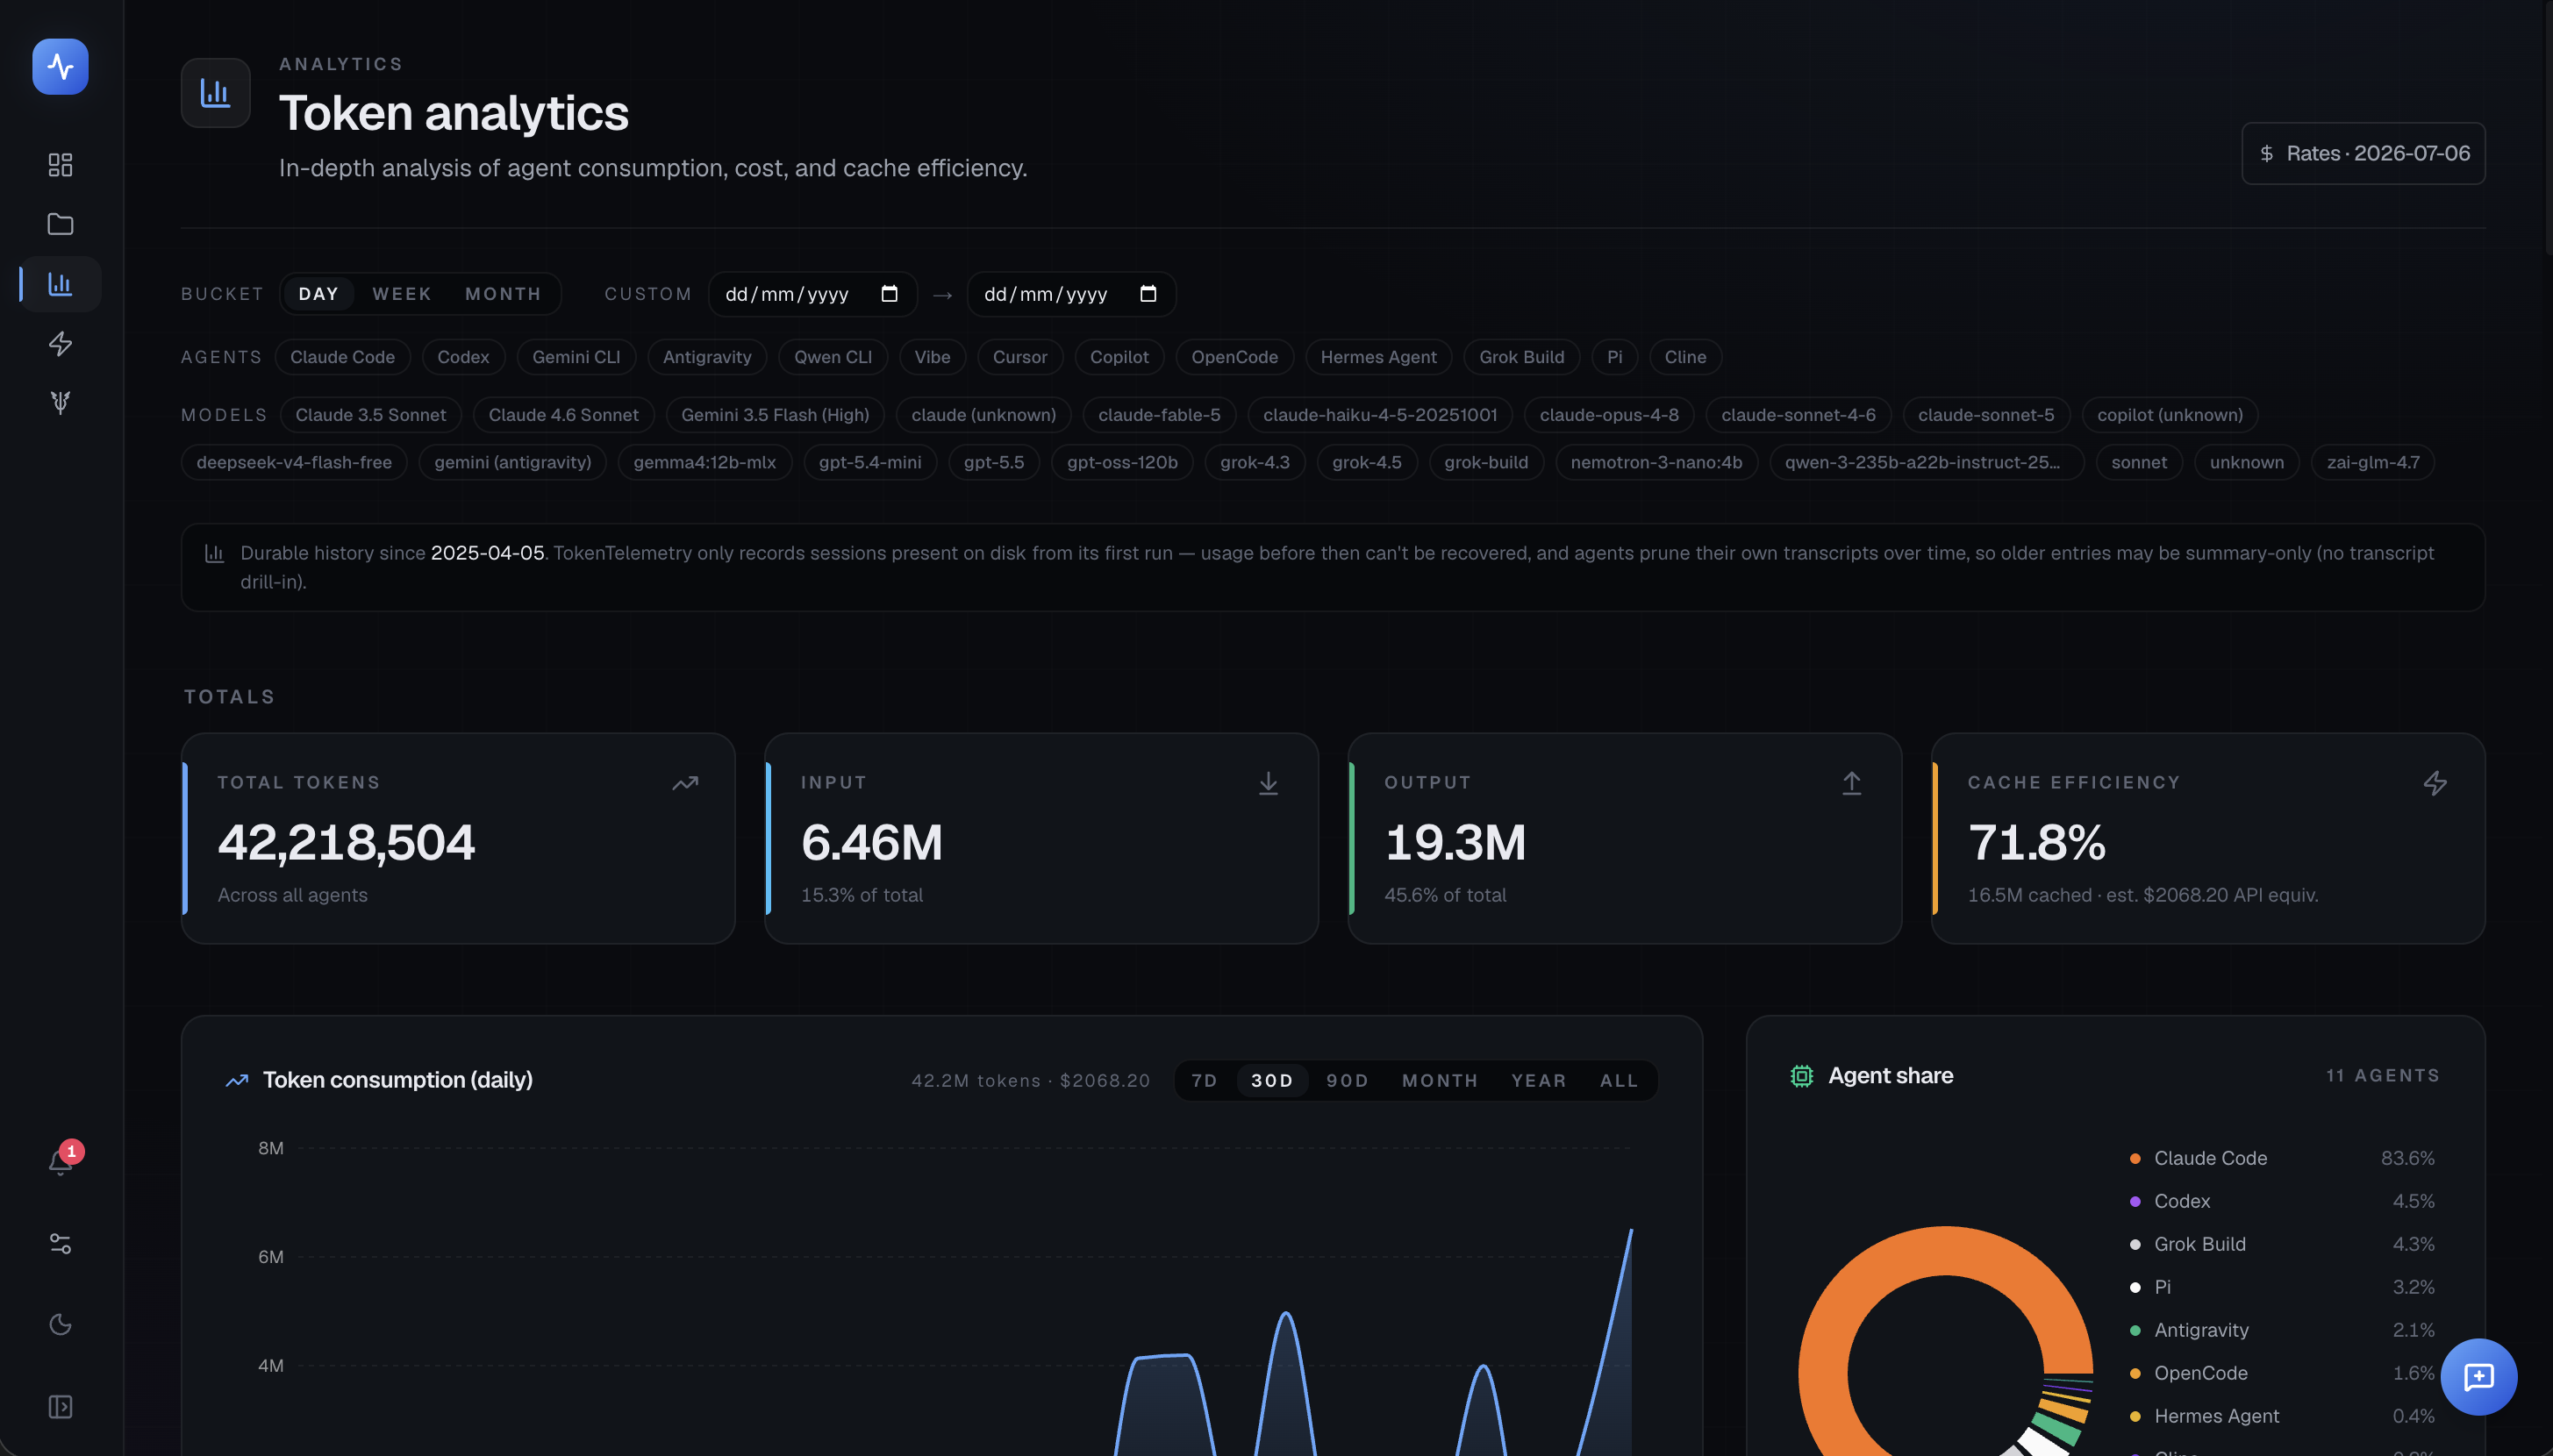The height and width of the screenshot is (1456, 2553).
Task: Switch chart range to 7D
Action: coord(1204,1080)
